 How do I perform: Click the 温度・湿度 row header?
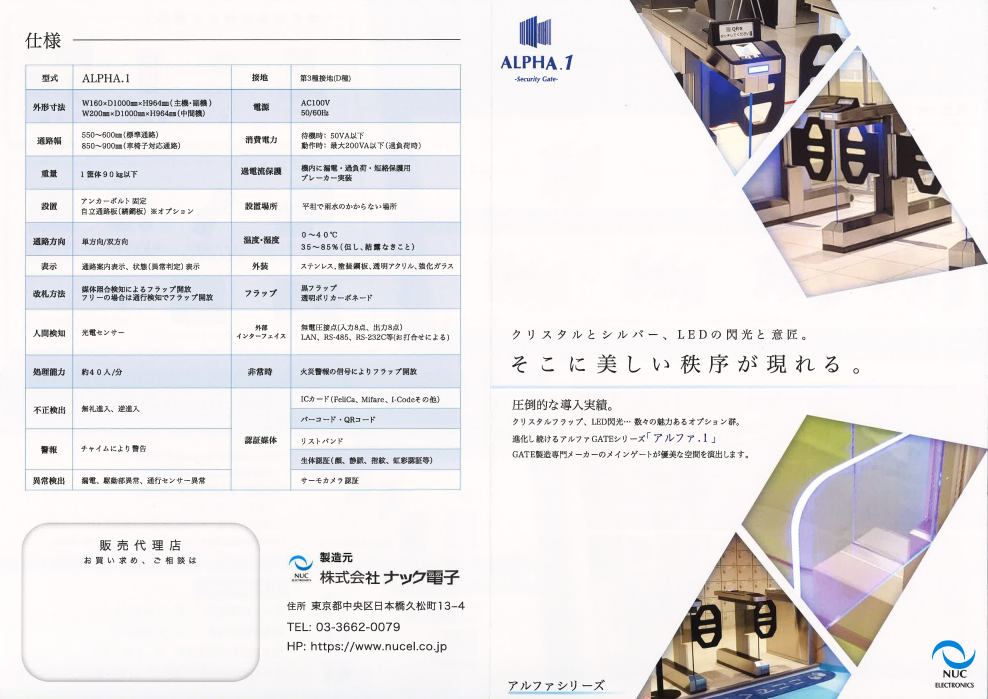[260, 240]
